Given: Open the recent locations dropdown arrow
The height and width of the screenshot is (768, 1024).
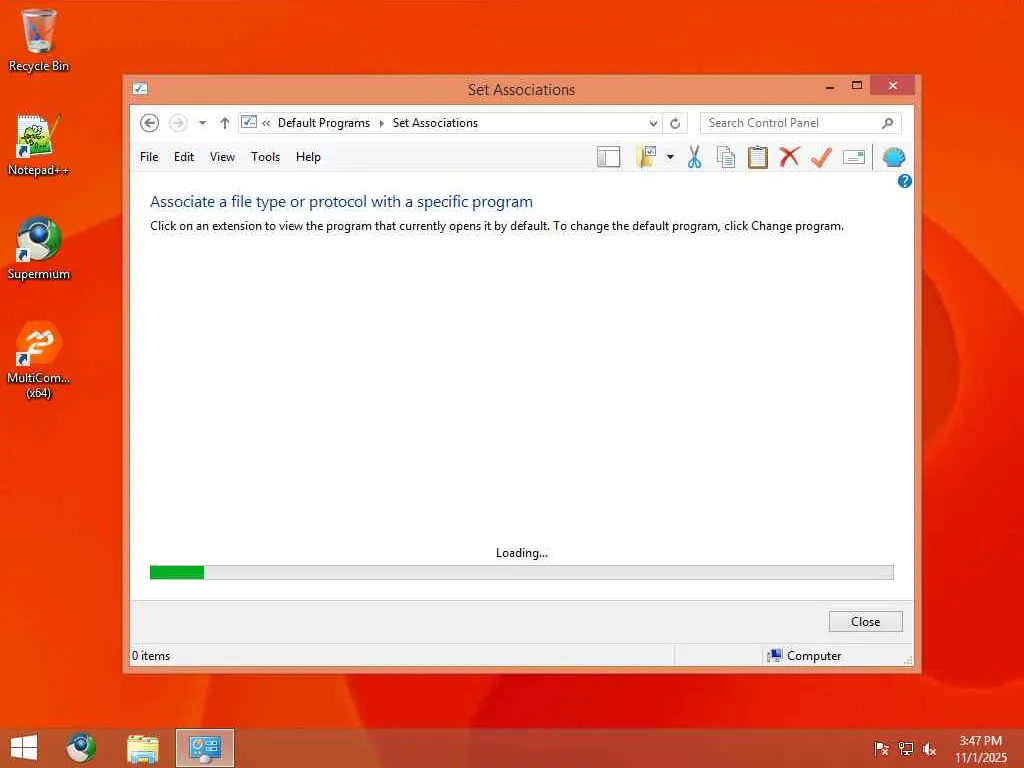Looking at the screenshot, I should [202, 123].
